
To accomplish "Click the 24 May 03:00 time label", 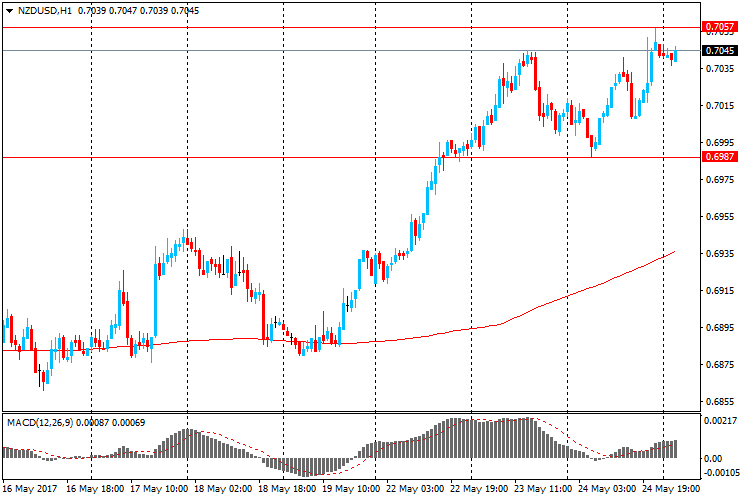I will click(x=607, y=489).
